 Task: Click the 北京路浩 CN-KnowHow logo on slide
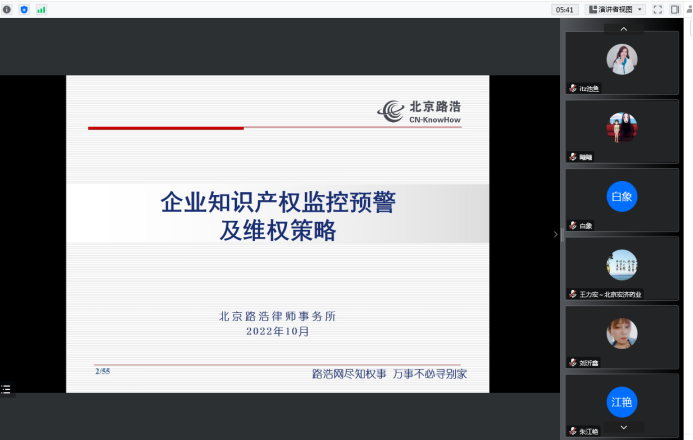419,112
